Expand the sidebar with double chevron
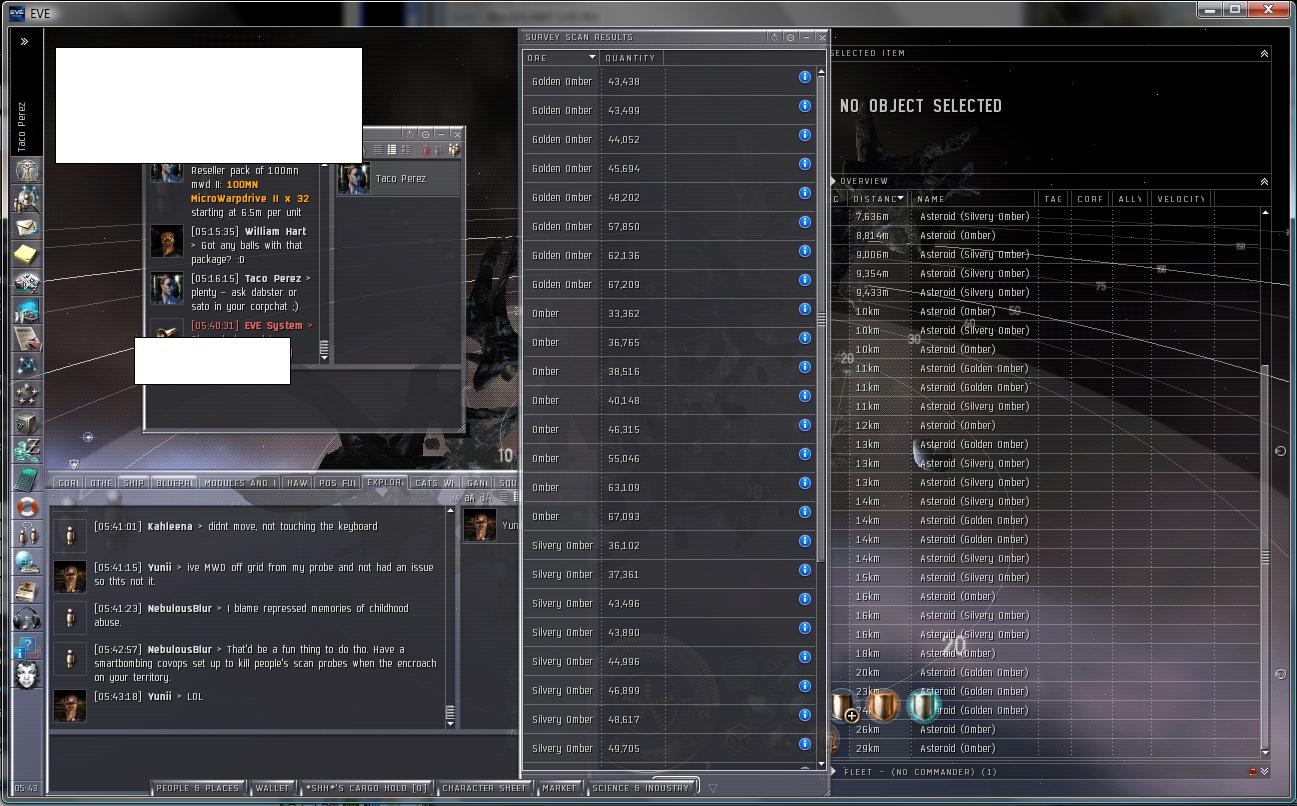1297x806 pixels. coord(24,42)
